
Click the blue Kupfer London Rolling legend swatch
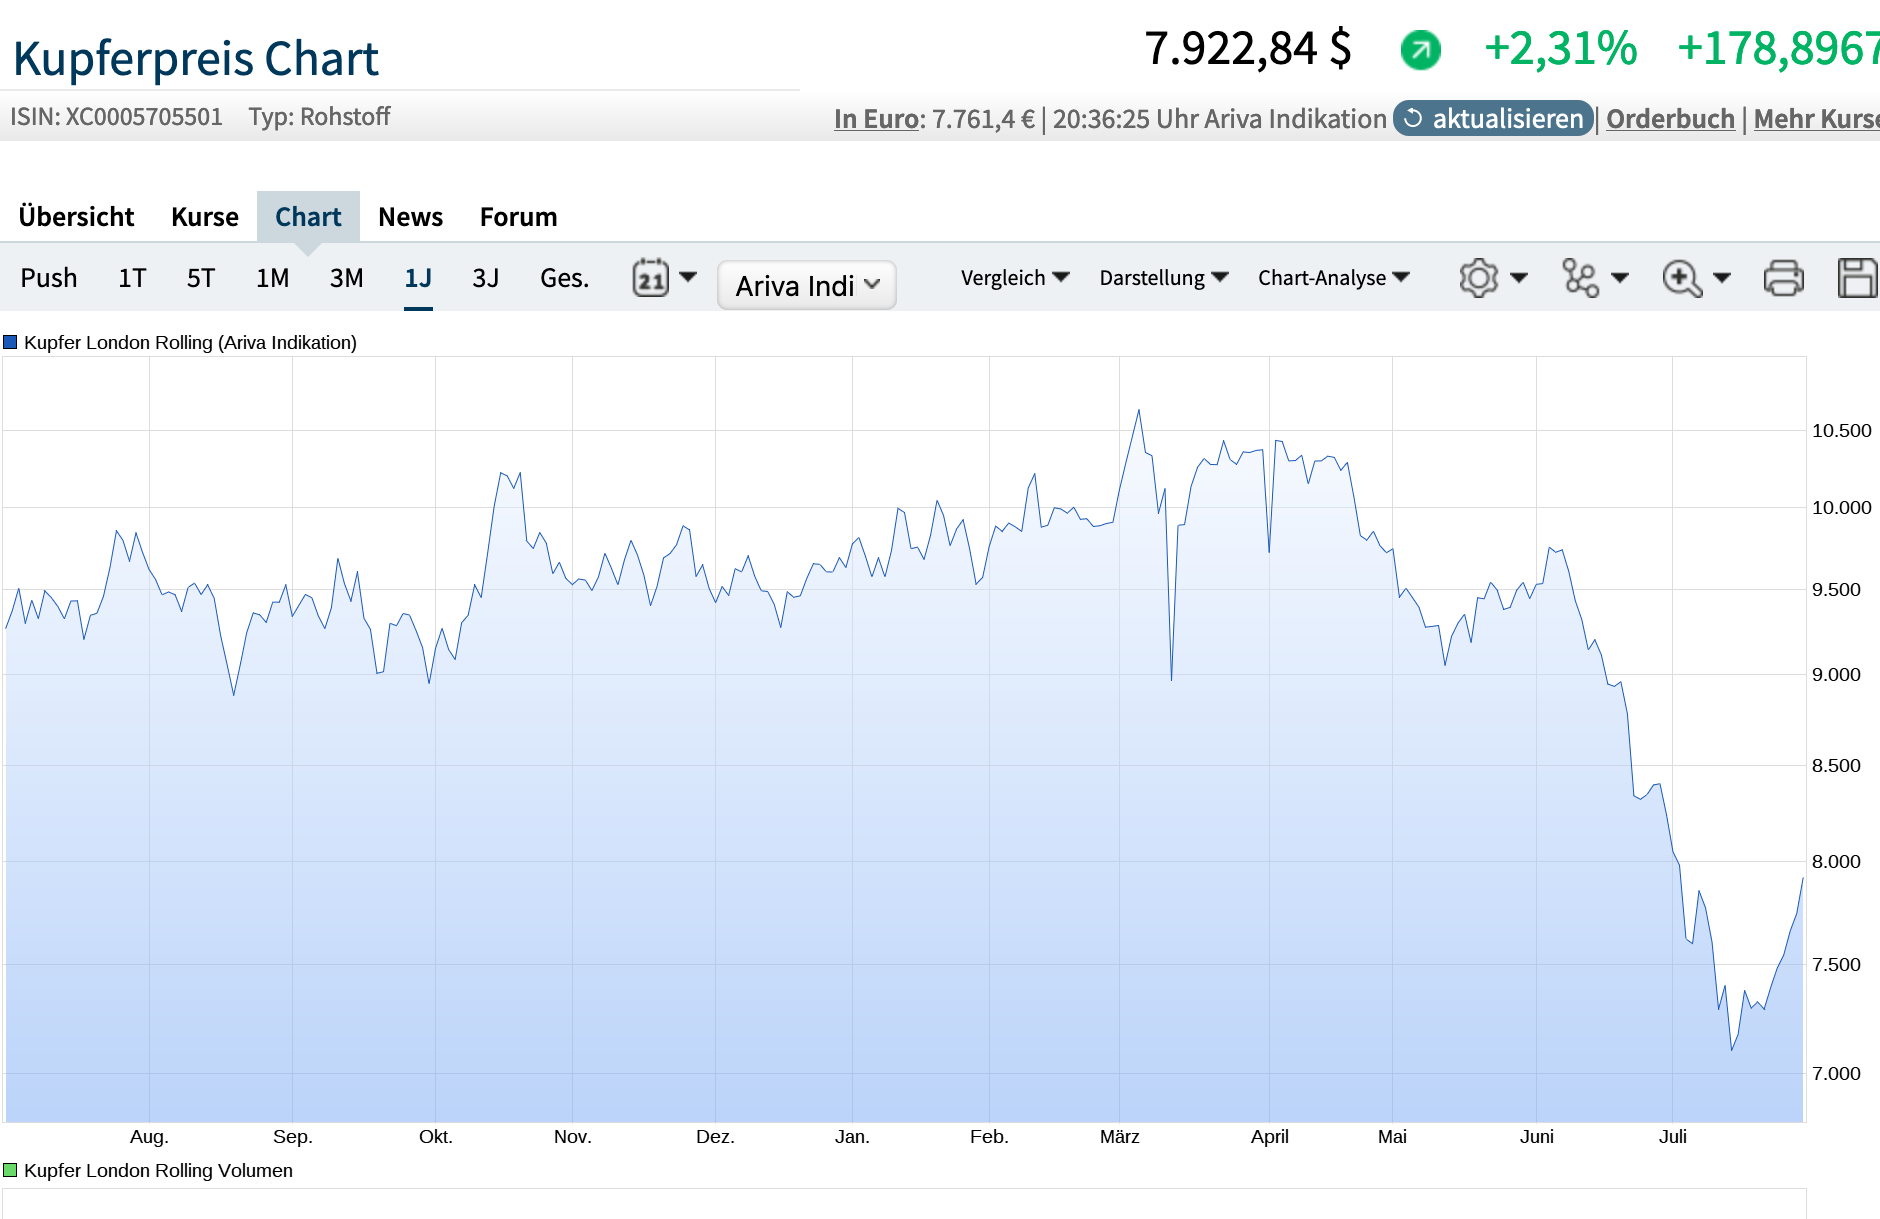pos(10,342)
